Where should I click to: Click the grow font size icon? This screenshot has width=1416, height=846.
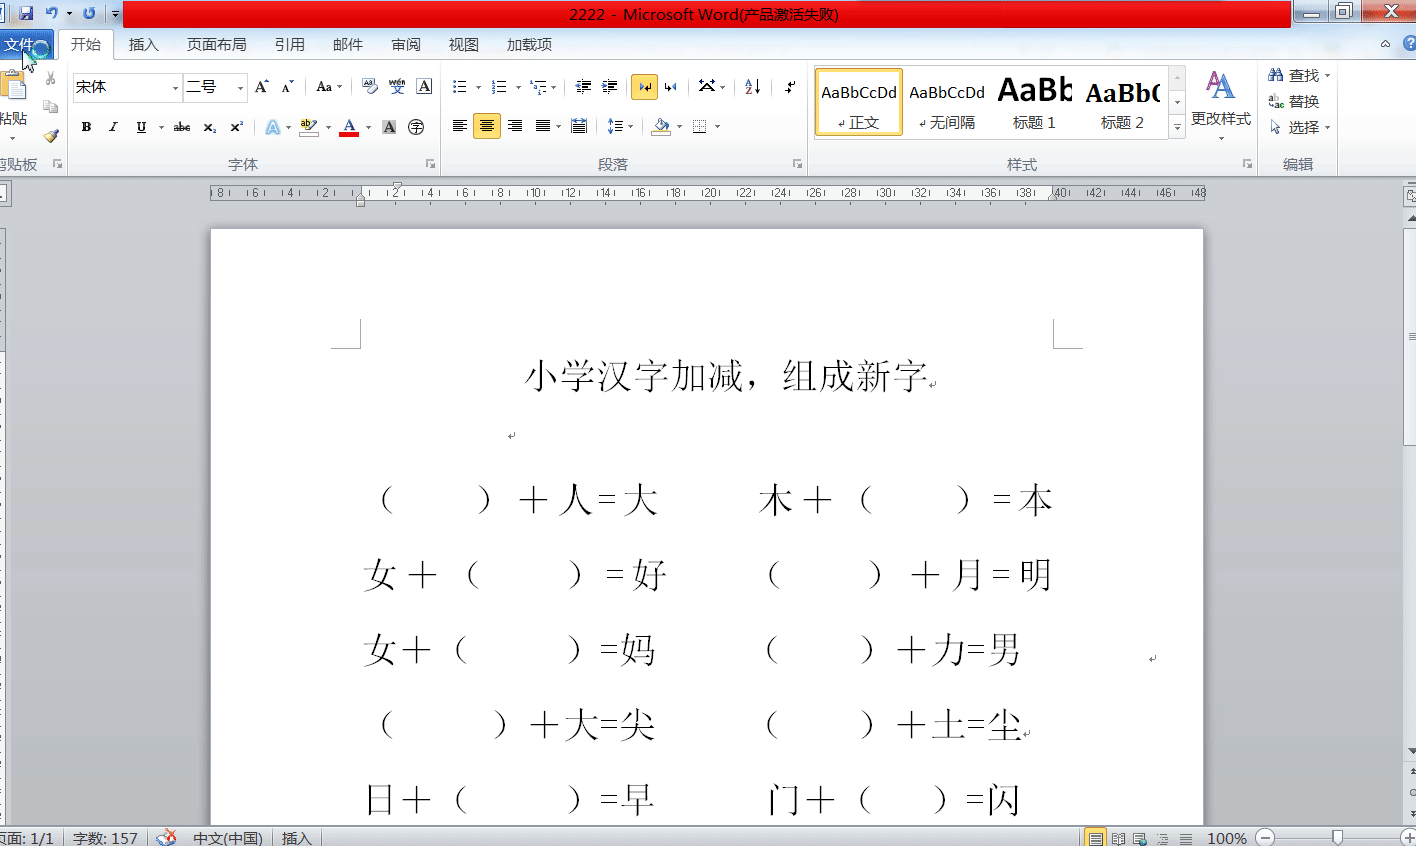tap(261, 87)
